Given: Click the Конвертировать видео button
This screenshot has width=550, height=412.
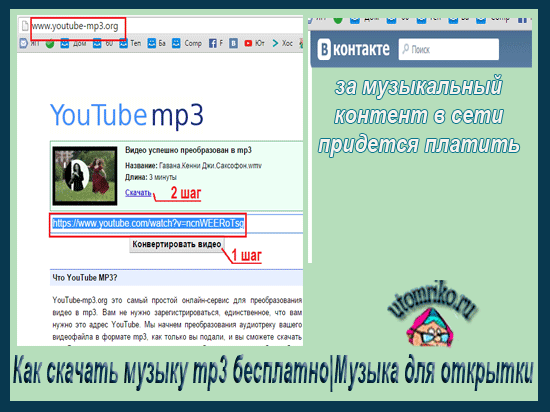Looking at the screenshot, I should pos(177,244).
